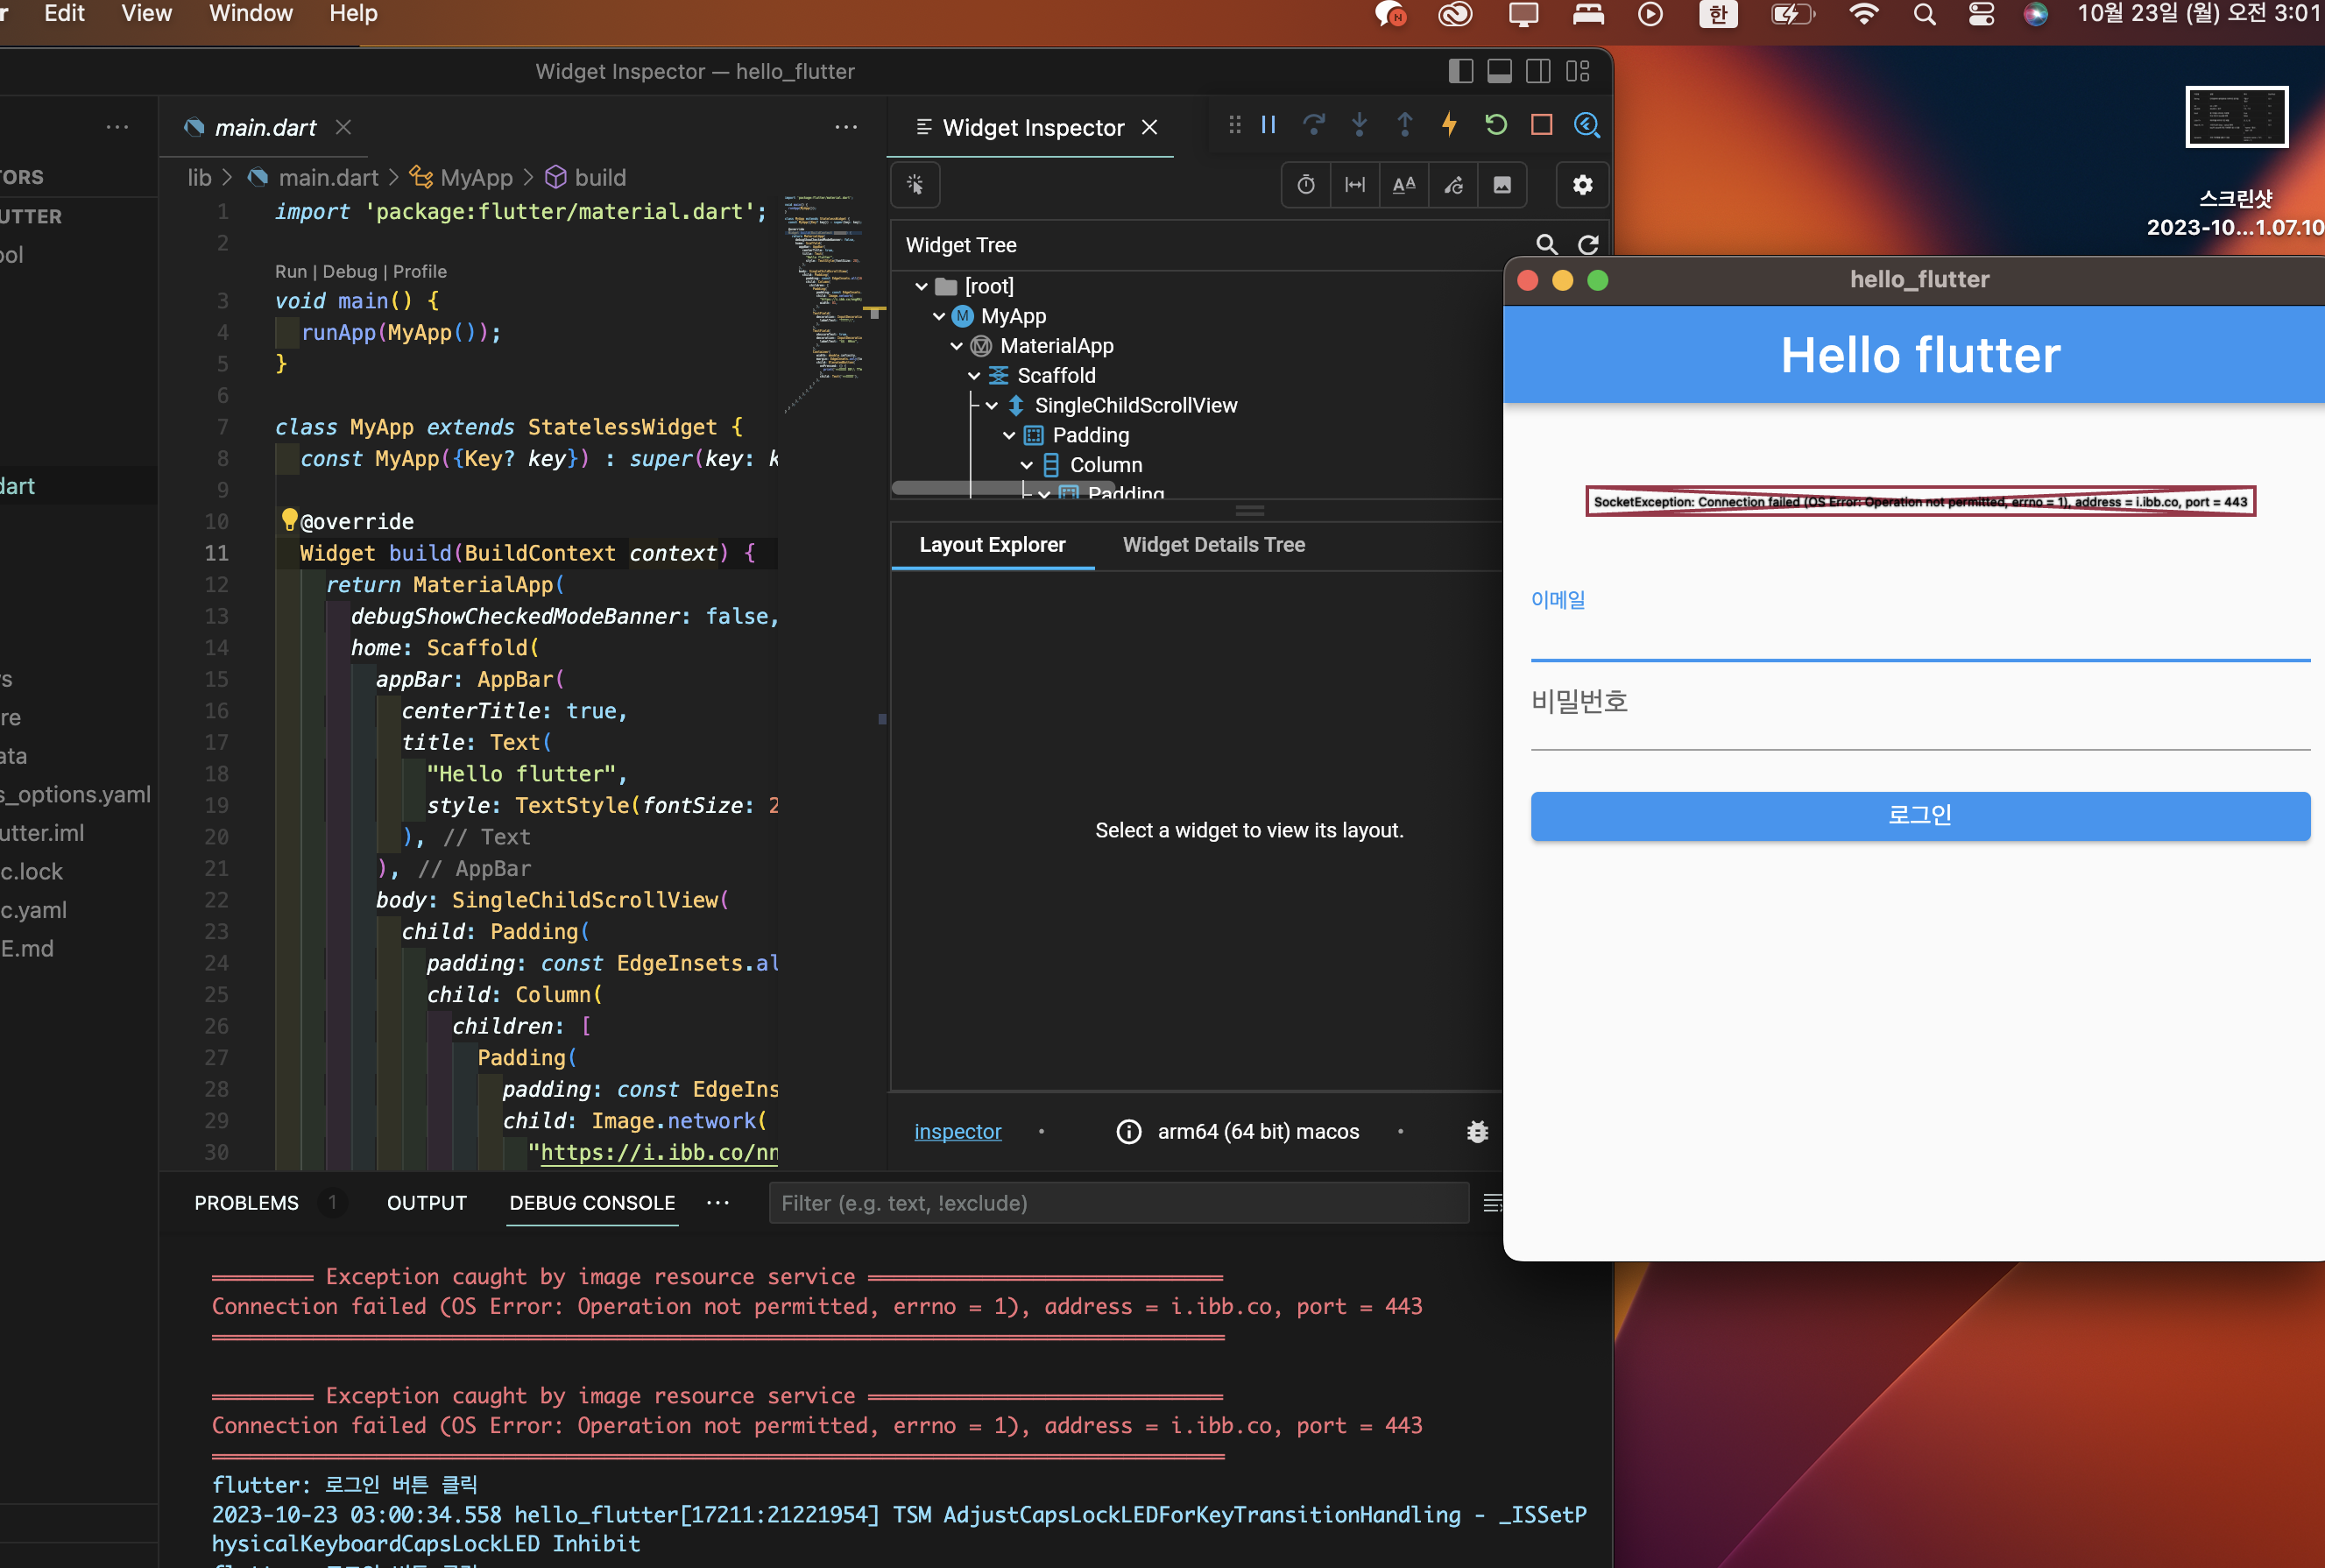The width and height of the screenshot is (2325, 1568).
Task: Collapse the Scaffold tree node
Action: pos(974,376)
